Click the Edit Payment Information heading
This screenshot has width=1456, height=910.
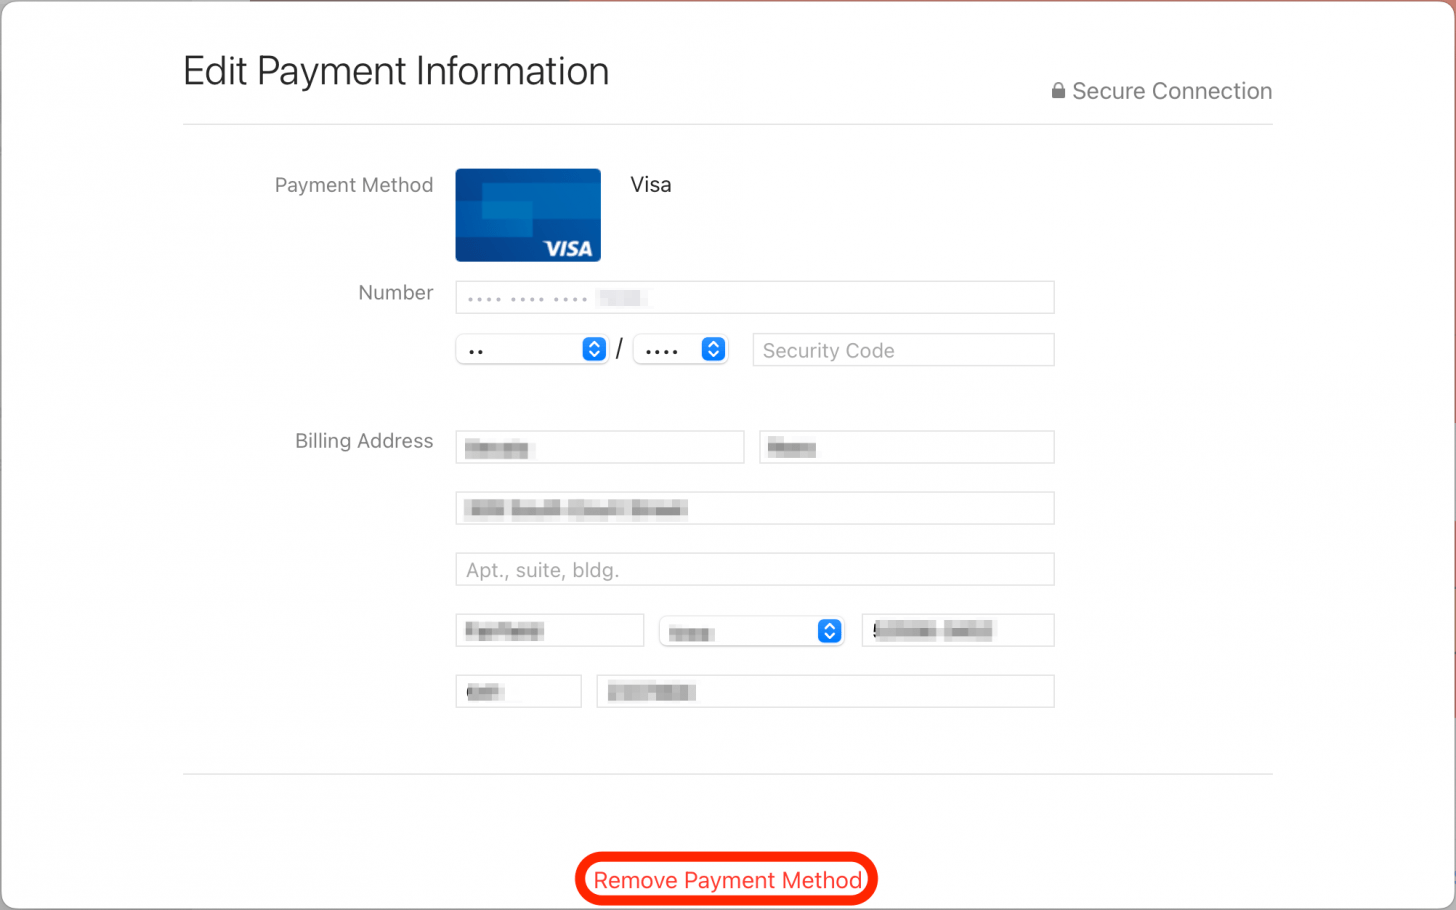[x=396, y=72]
